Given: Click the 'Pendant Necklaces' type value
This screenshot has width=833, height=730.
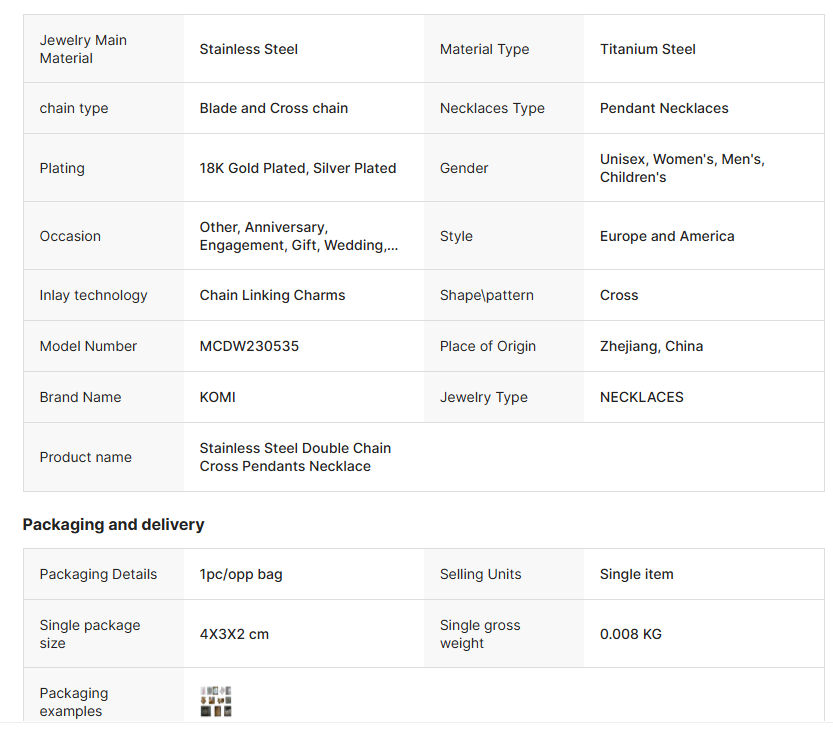Looking at the screenshot, I should 664,108.
